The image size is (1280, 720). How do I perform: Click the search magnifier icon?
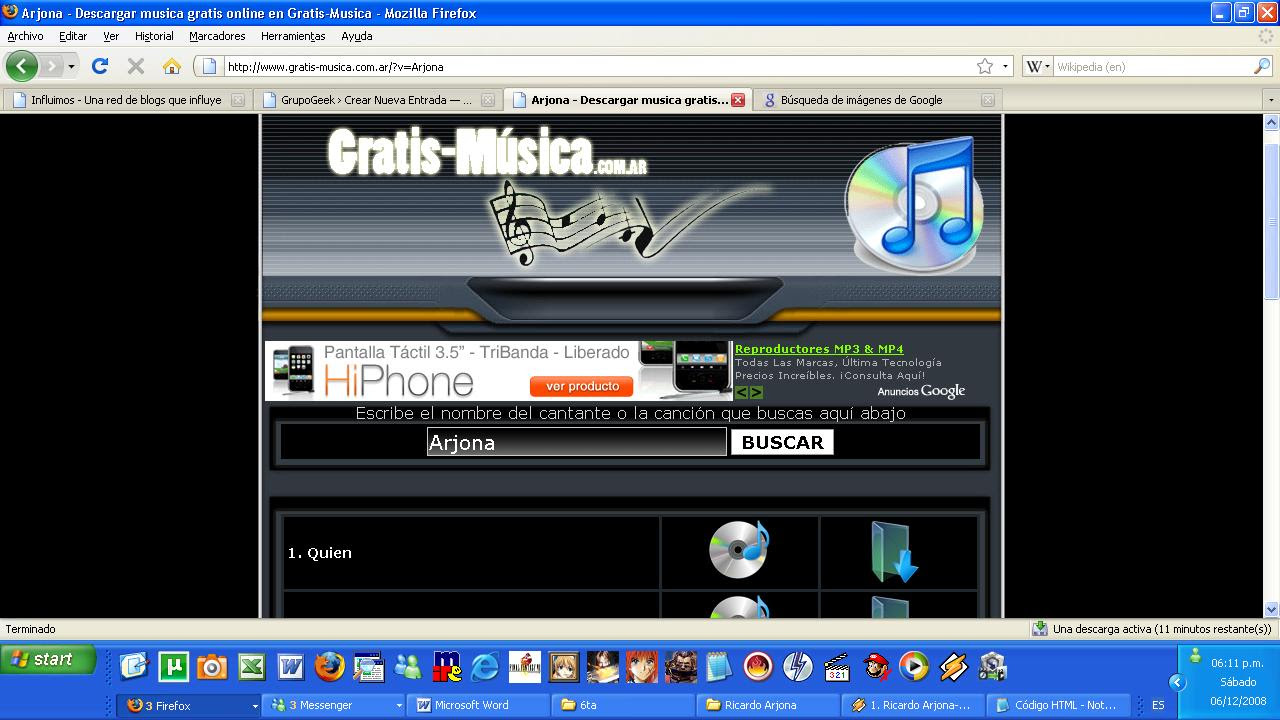click(x=1262, y=67)
